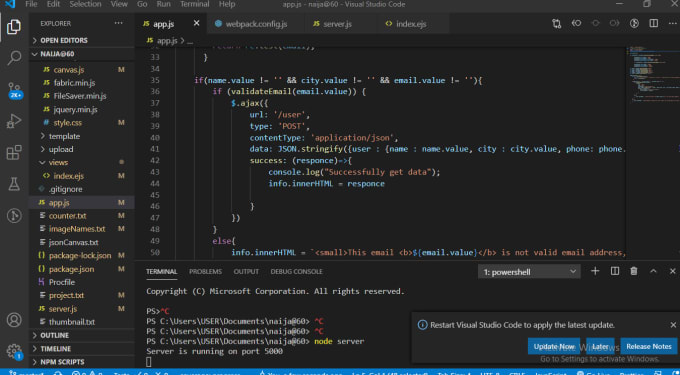
Task: Open the Manage gear icon
Action: pos(14,351)
